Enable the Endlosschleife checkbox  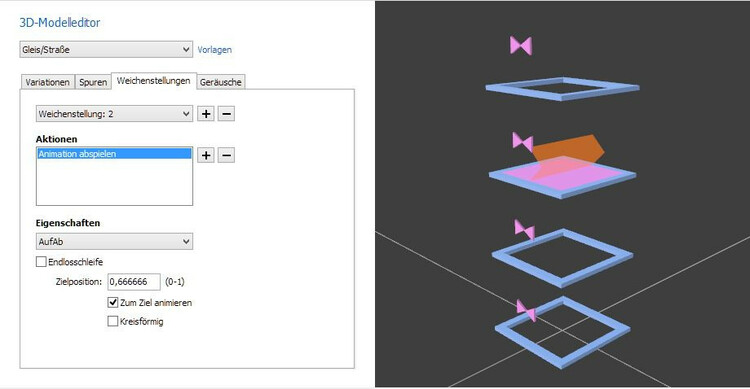coord(41,262)
